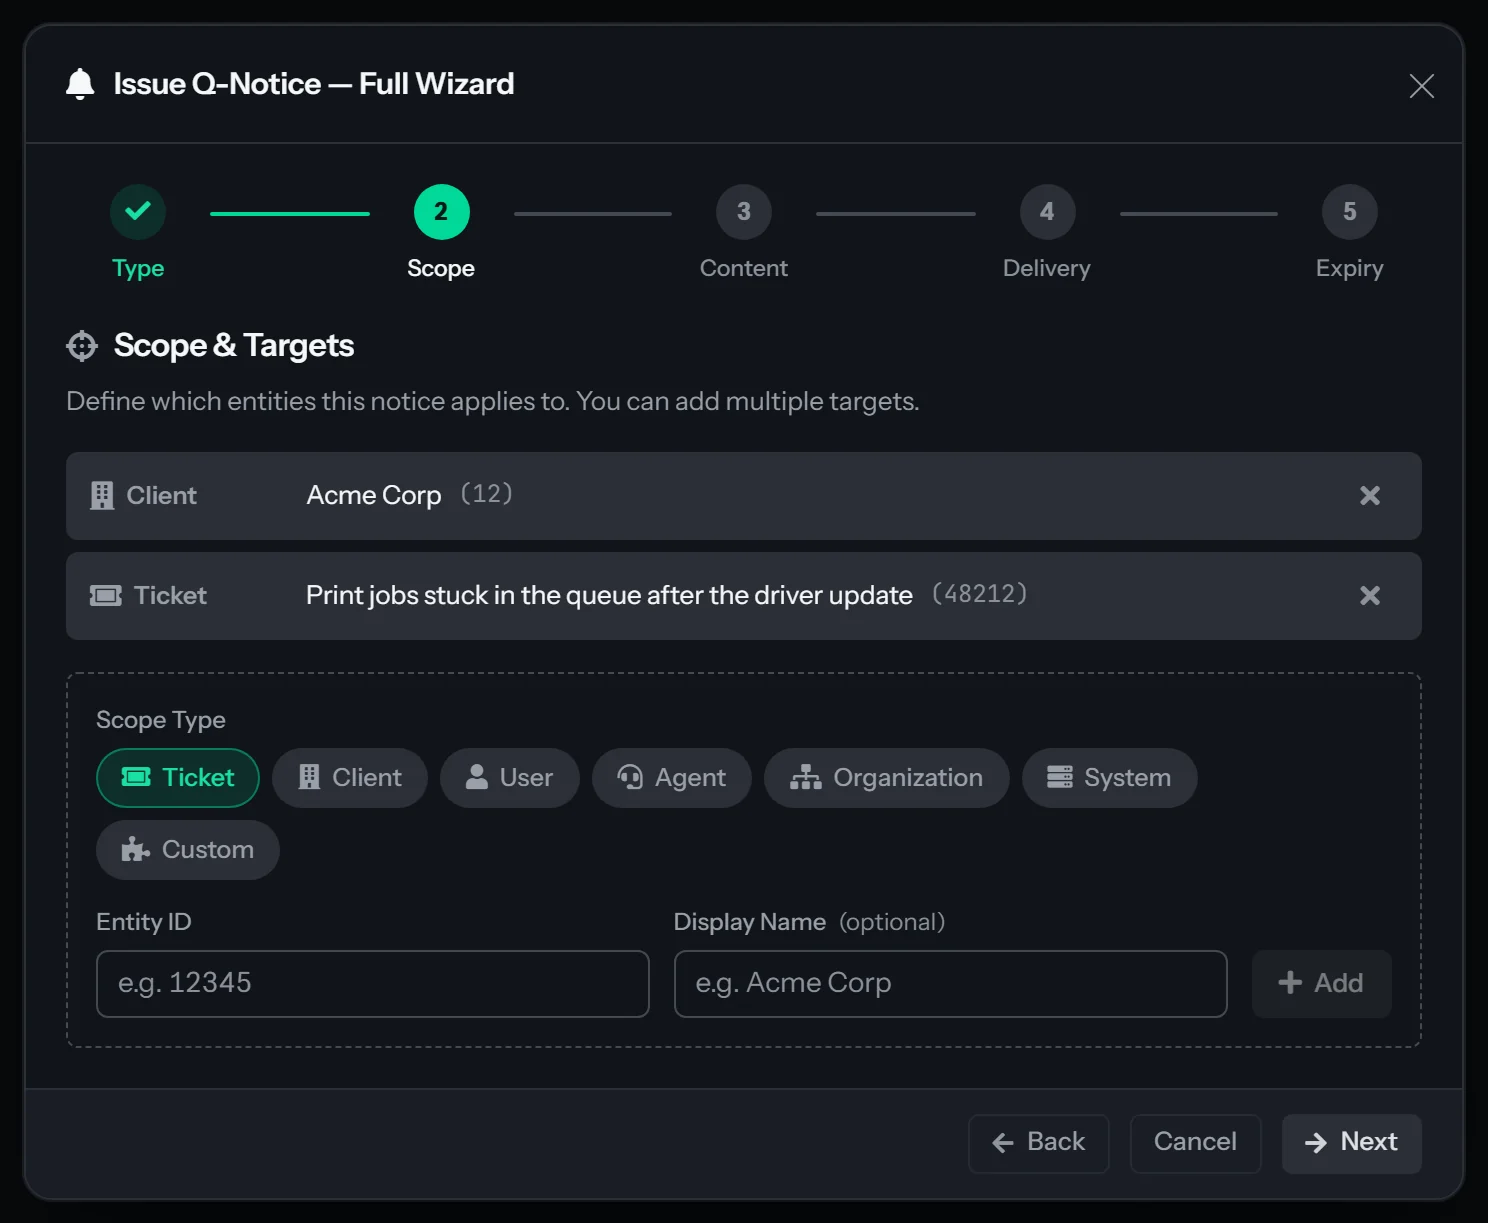Go Back to the previous step
1488x1223 pixels.
tap(1039, 1143)
